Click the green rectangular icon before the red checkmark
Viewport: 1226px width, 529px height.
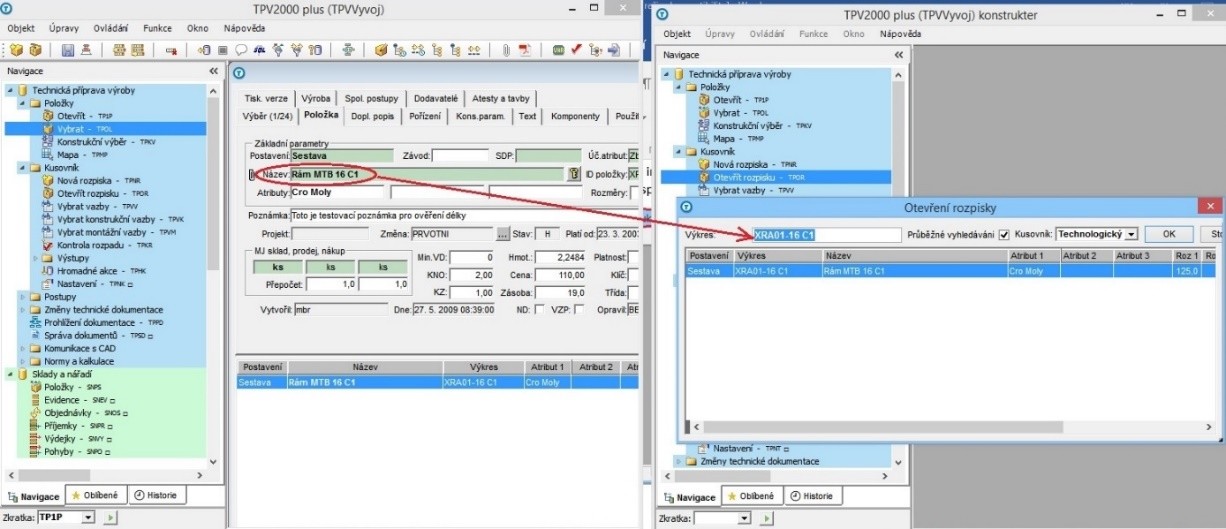pos(559,50)
